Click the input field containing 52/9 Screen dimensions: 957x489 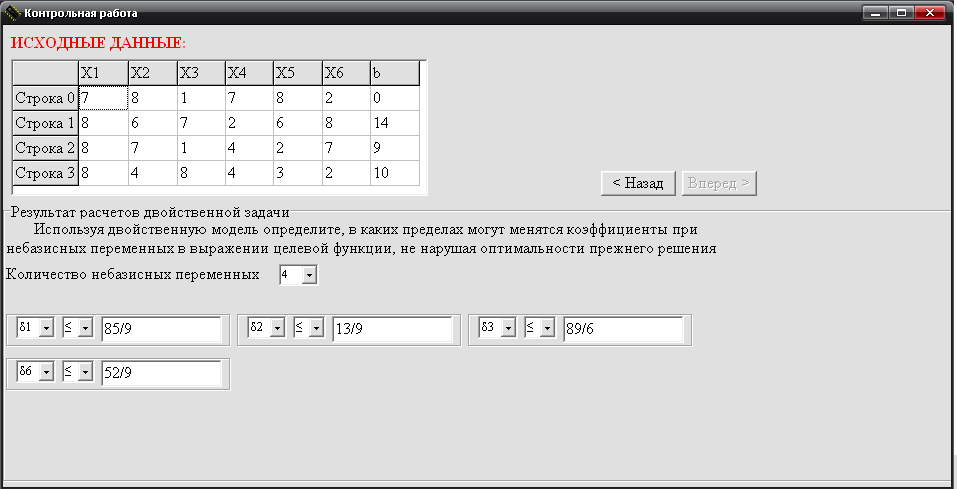coord(161,373)
